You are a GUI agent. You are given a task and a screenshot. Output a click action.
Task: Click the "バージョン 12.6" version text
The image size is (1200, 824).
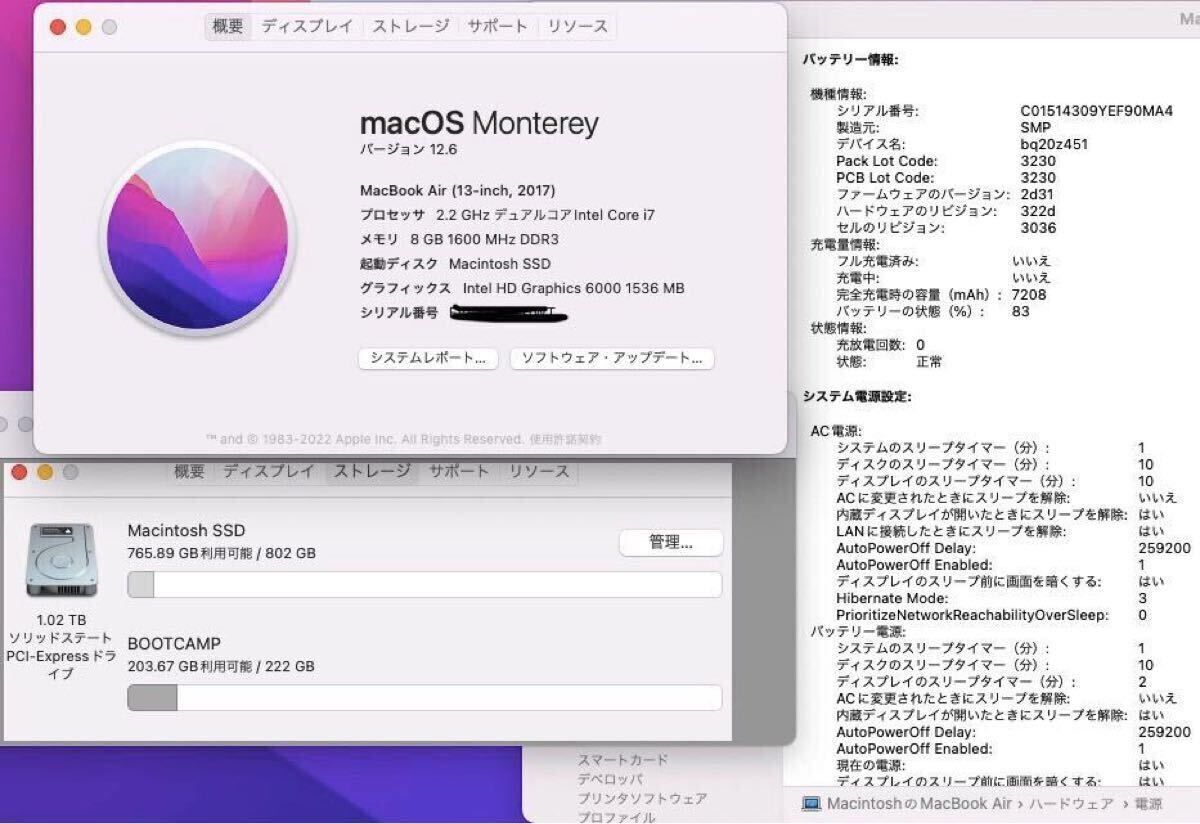409,150
